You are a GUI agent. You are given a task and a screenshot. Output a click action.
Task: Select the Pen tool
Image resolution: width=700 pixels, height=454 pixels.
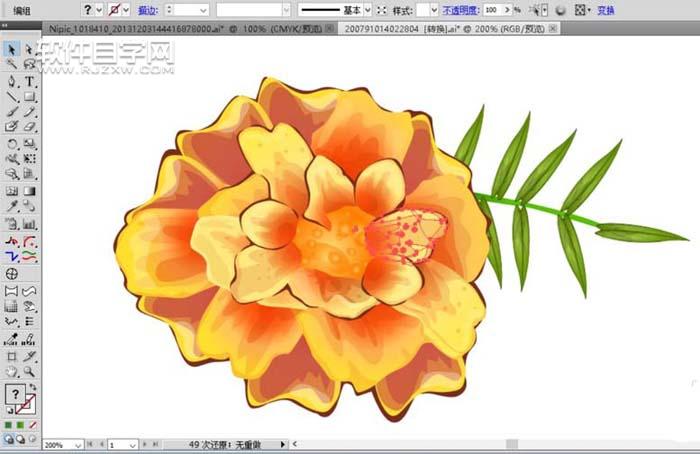tap(12, 81)
